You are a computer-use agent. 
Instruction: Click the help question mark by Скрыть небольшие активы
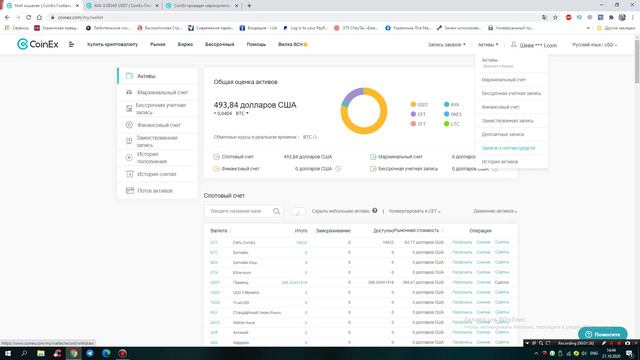click(374, 211)
